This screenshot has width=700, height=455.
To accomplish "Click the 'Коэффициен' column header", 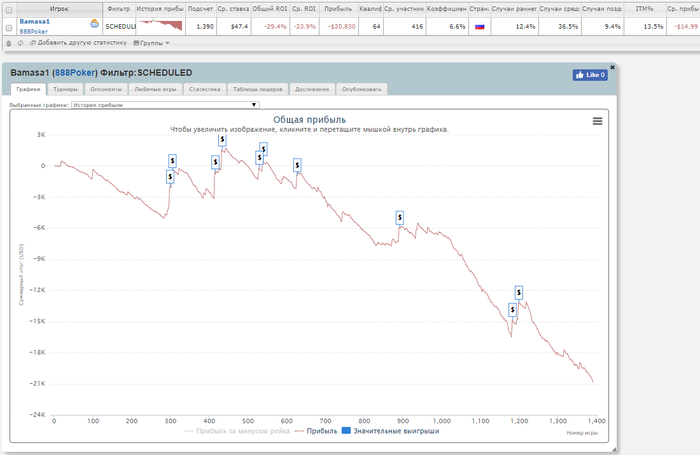I will 447,9.
